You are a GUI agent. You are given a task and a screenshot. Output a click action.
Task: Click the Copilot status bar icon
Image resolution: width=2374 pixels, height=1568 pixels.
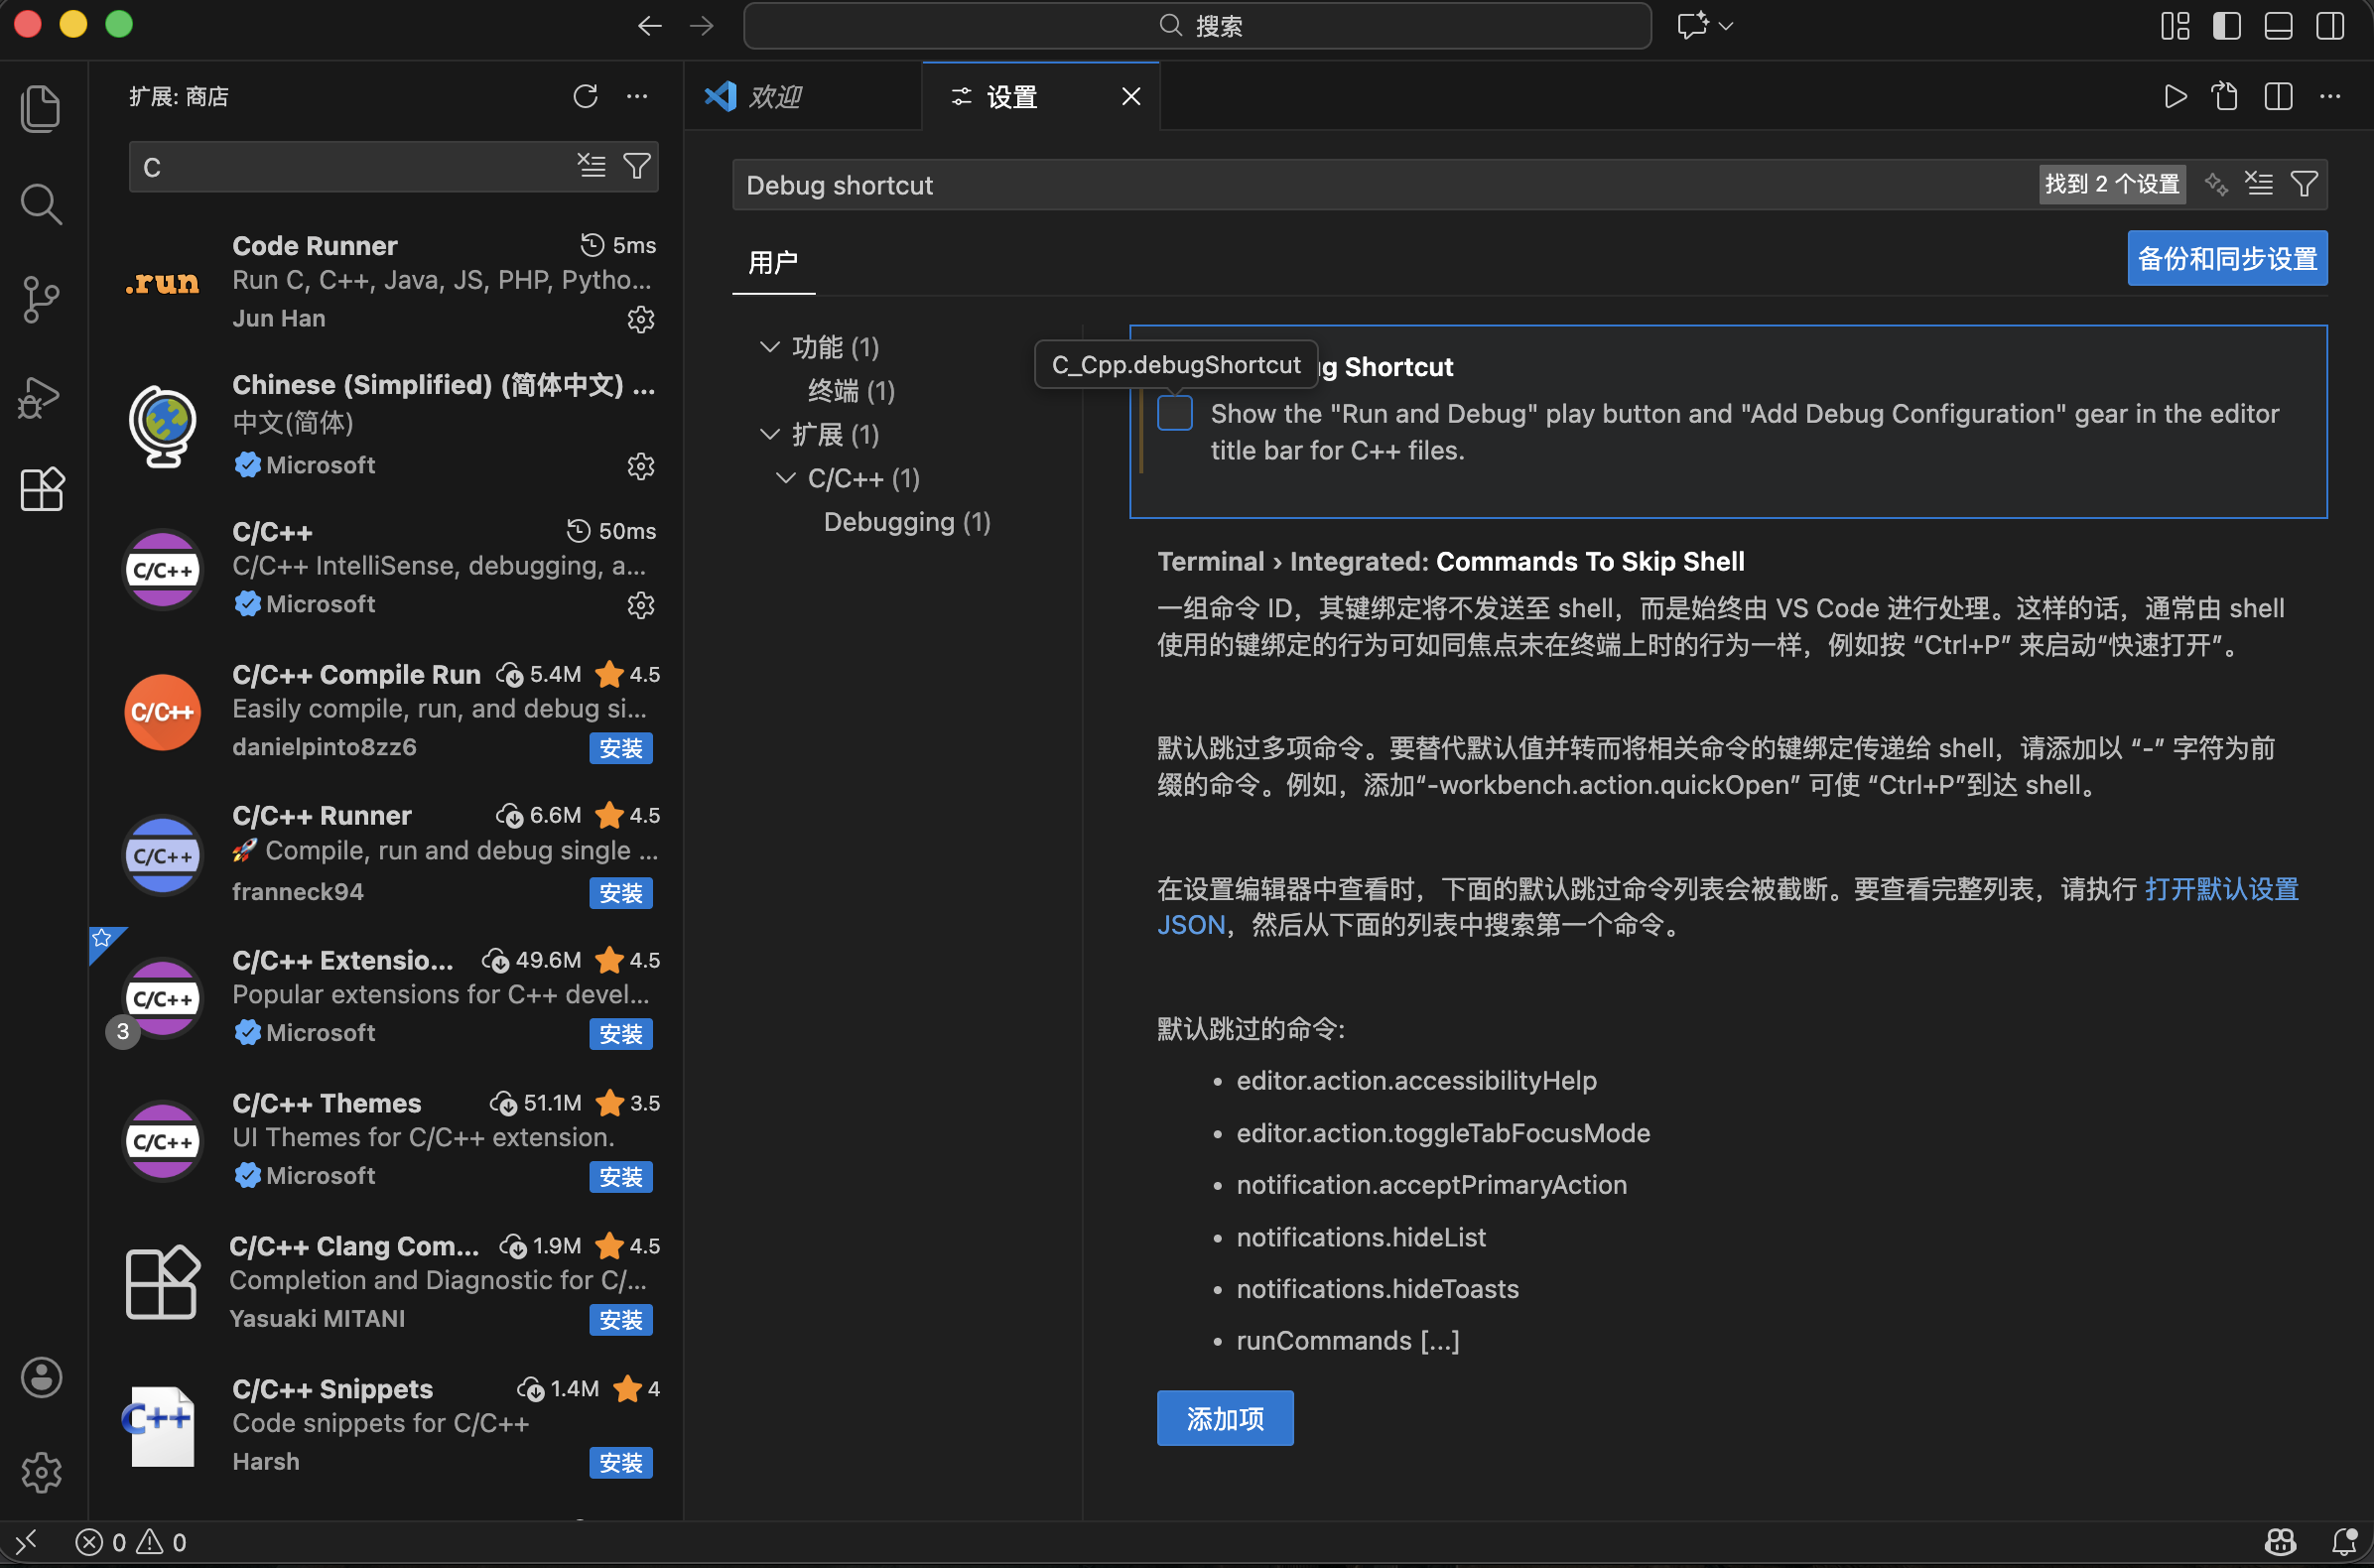(x=2280, y=1542)
